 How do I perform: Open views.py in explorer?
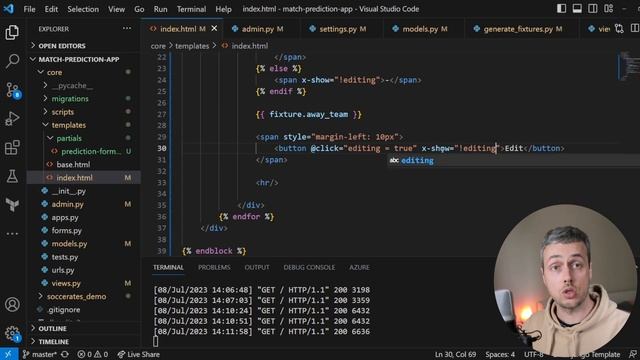point(84,283)
